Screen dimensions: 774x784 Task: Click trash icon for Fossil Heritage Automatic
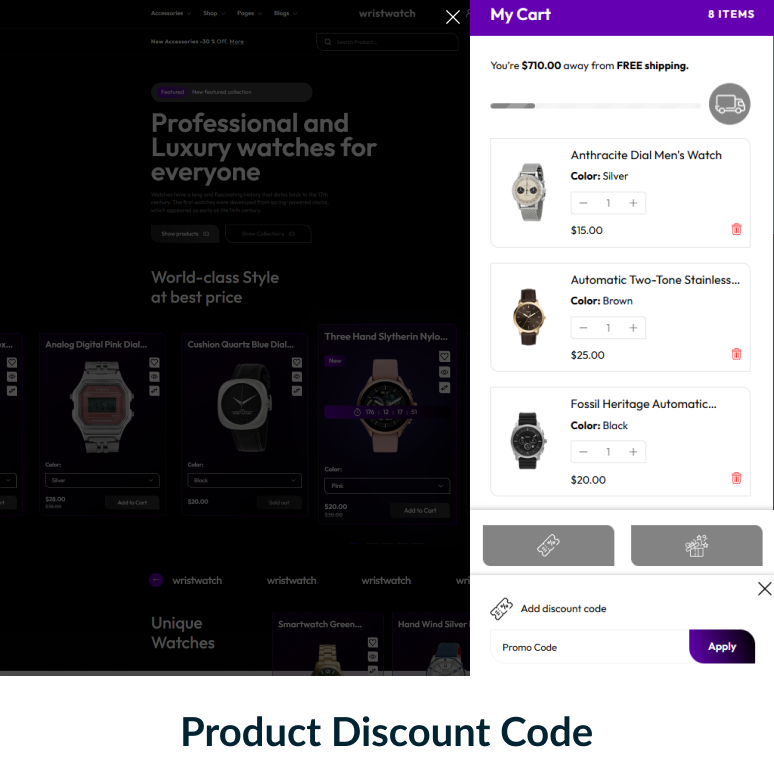736,478
